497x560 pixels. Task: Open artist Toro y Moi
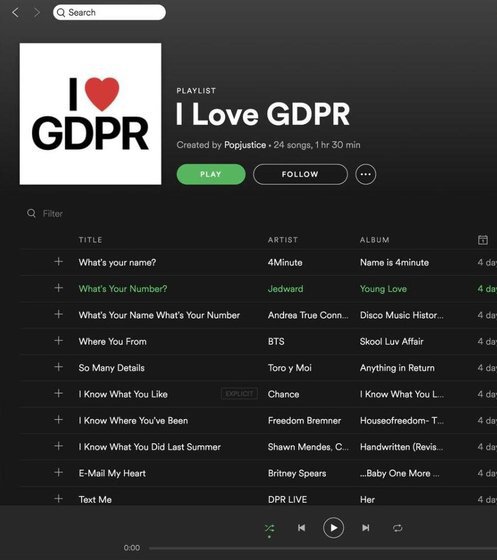tap(290, 368)
